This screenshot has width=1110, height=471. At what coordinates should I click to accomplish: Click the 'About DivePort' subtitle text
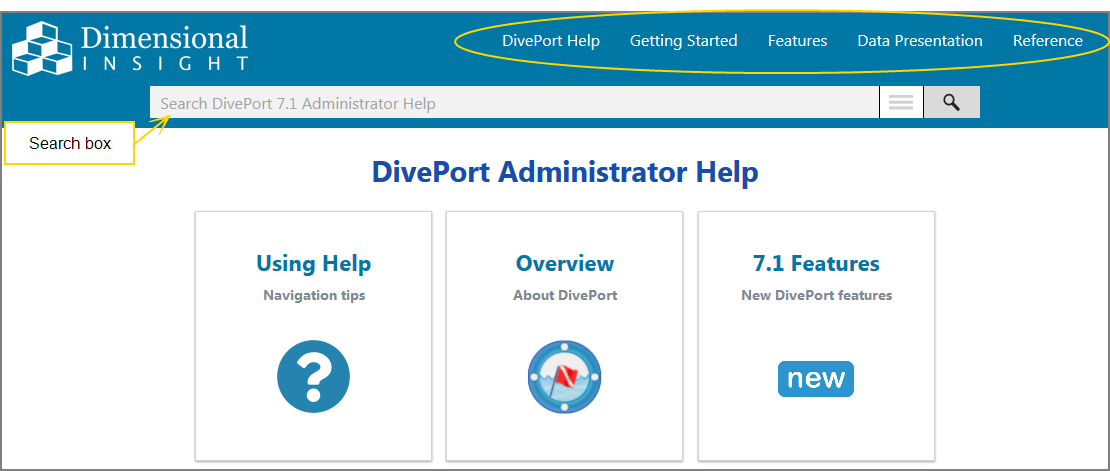tap(565, 295)
